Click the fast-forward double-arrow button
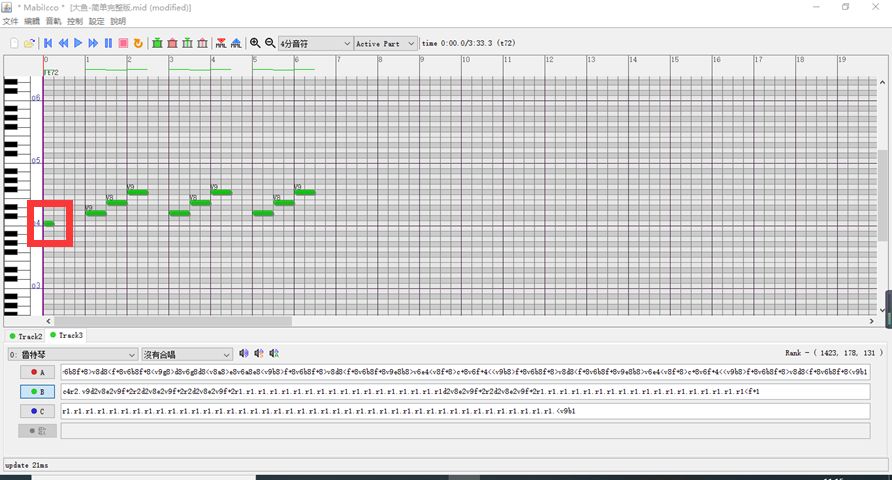This screenshot has width=892, height=480. click(x=93, y=43)
